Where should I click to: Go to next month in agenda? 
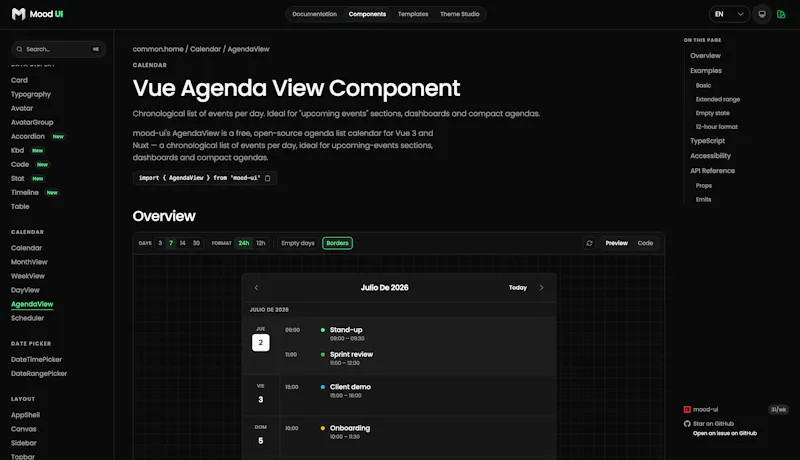[x=541, y=288]
